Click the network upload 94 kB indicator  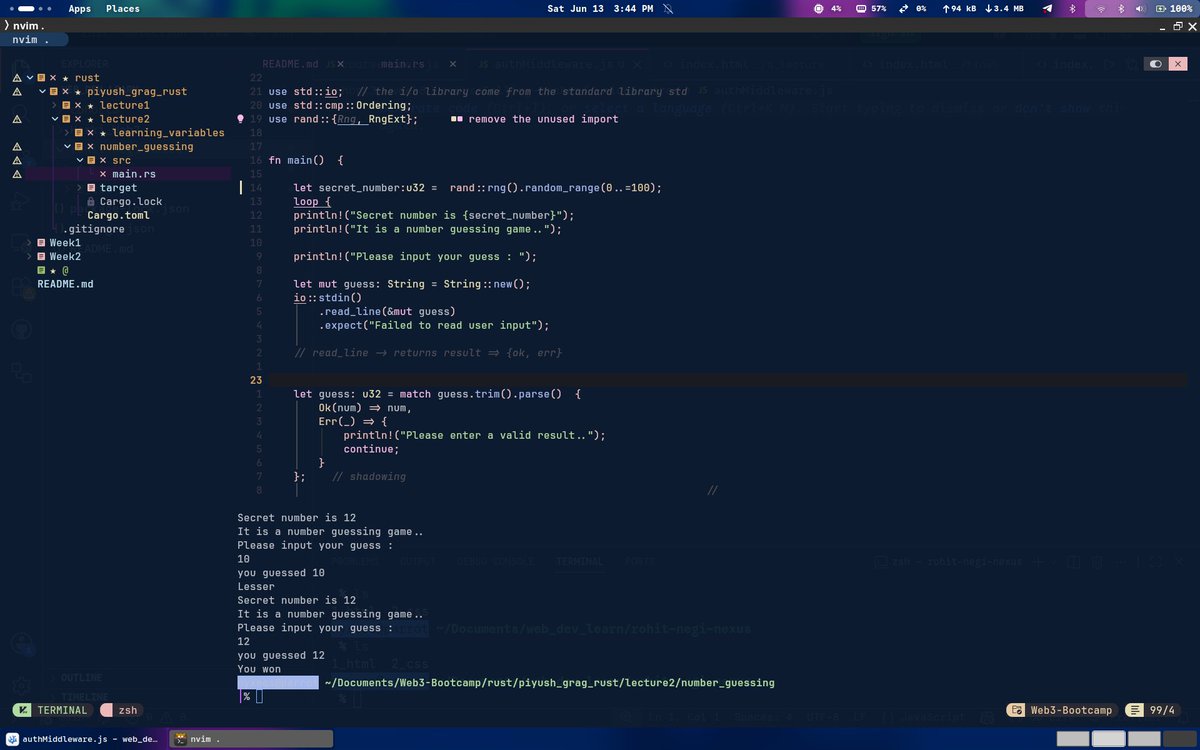point(960,8)
